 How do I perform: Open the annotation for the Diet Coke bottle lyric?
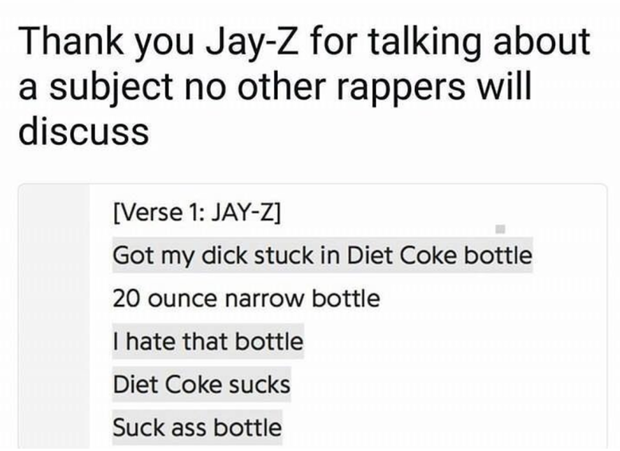tap(322, 255)
